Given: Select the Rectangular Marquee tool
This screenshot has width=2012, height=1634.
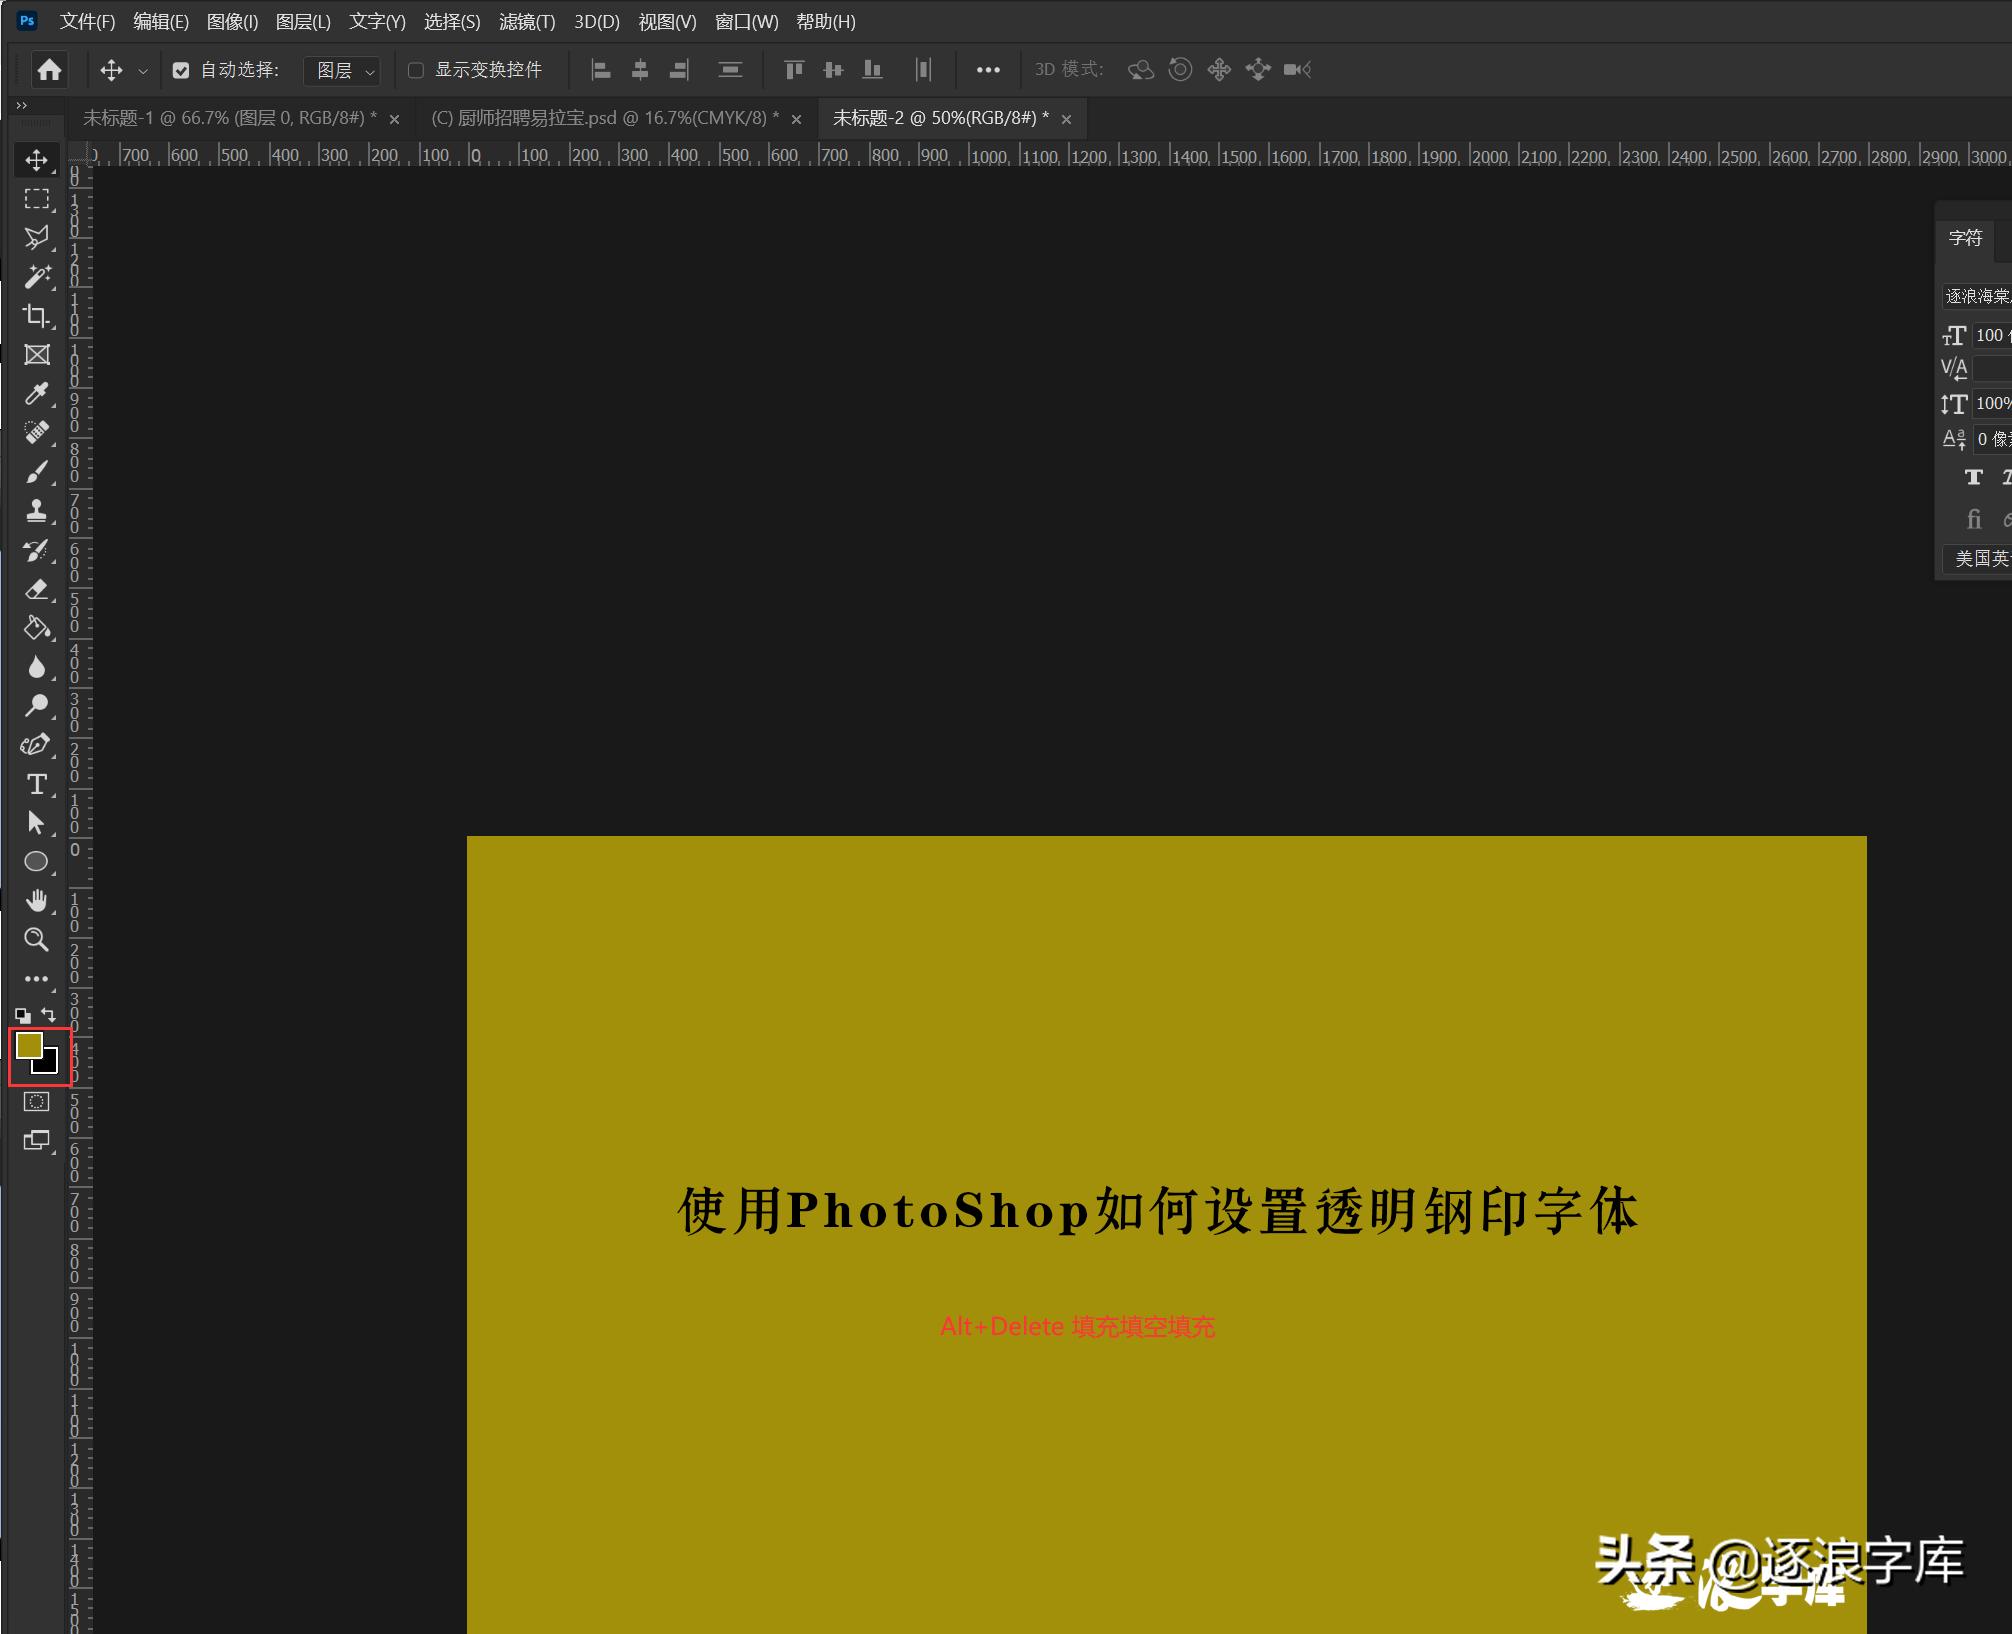Looking at the screenshot, I should (x=37, y=199).
